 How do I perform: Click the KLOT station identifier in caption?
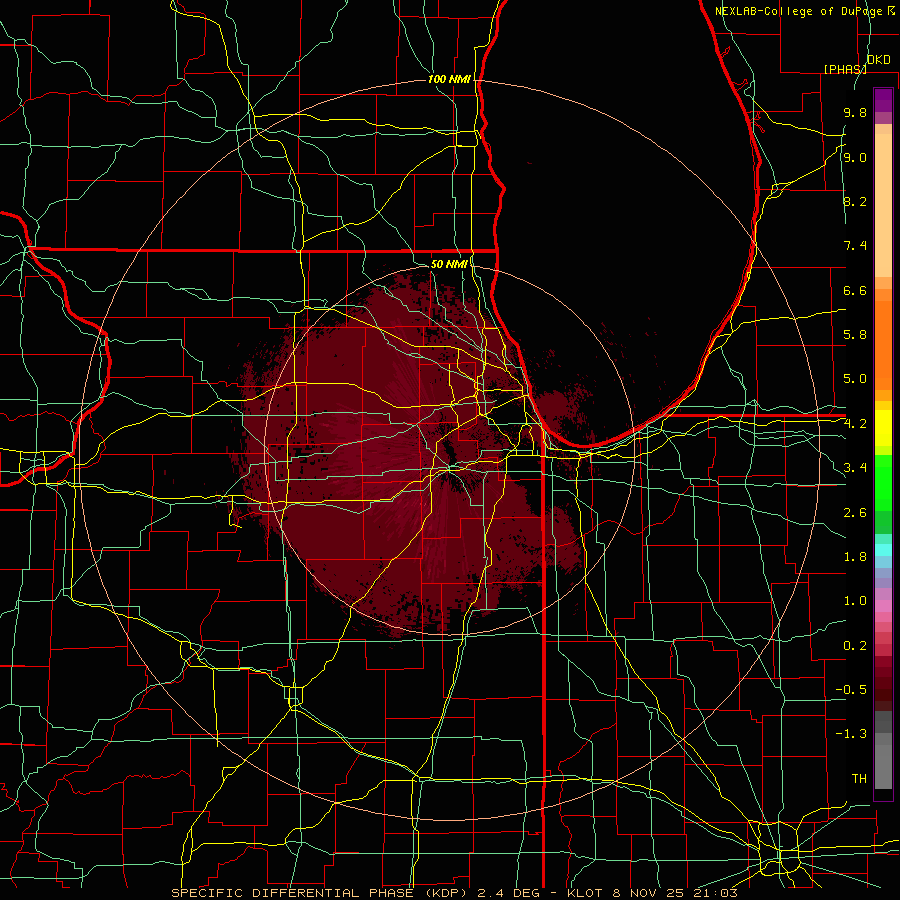click(x=585, y=893)
